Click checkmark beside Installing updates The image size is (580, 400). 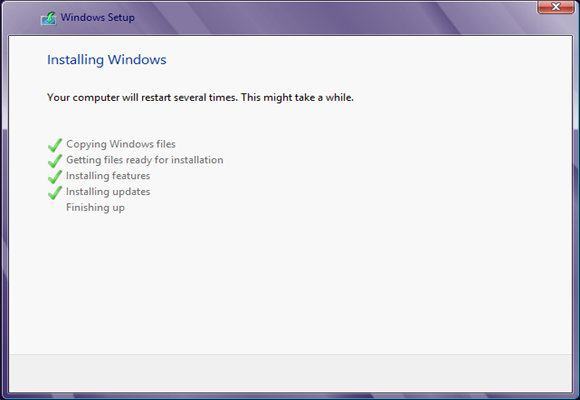coord(55,192)
